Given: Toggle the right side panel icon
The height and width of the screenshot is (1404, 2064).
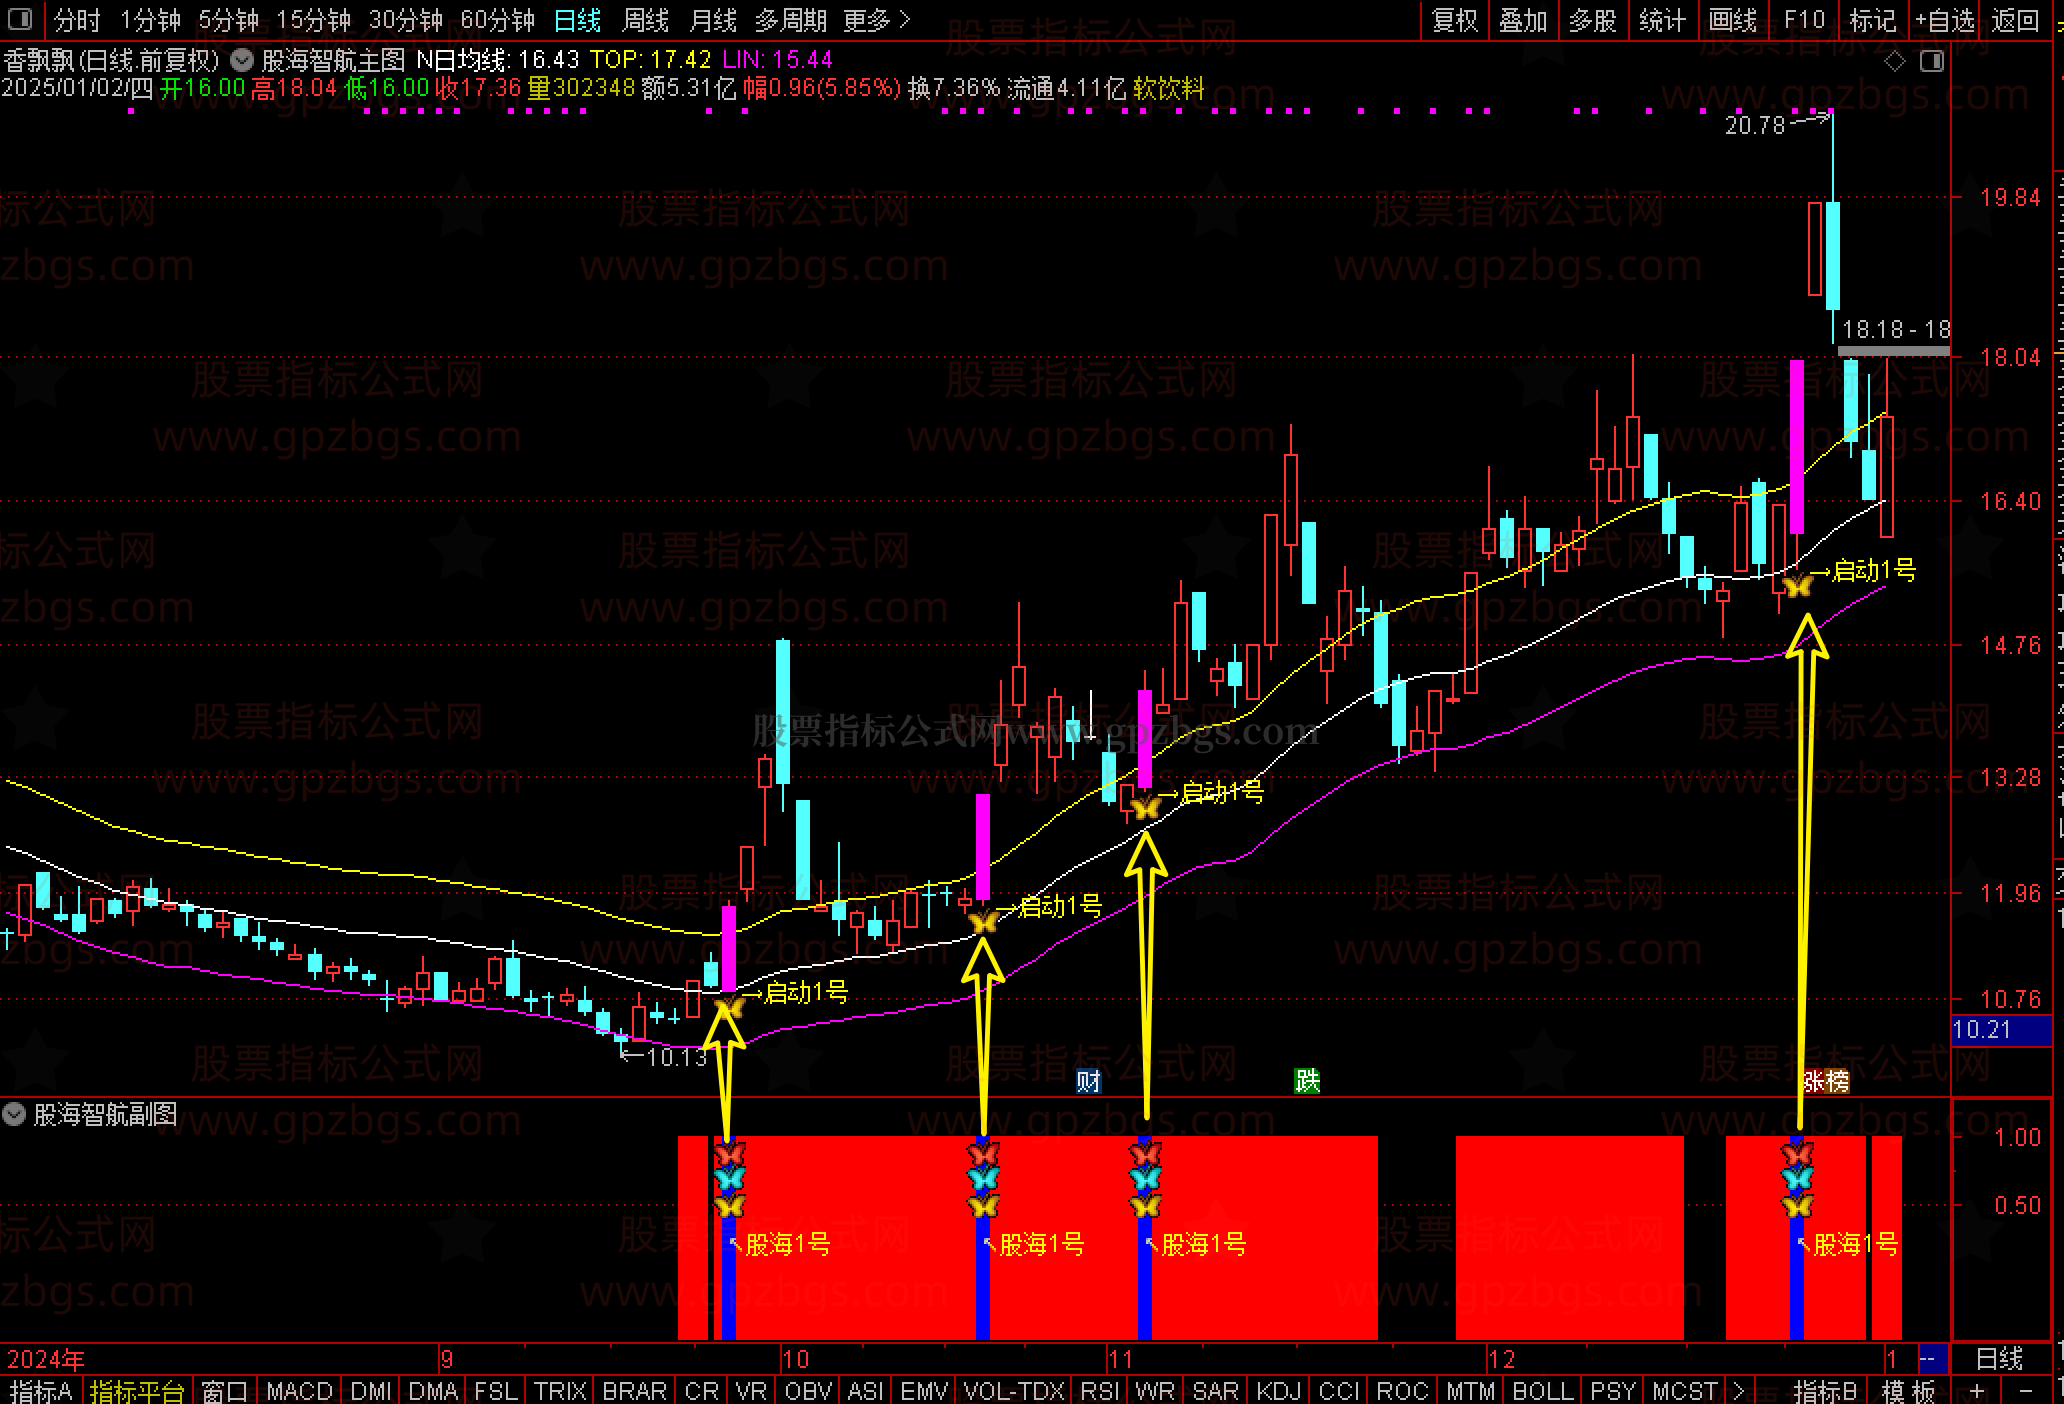Looking at the screenshot, I should tap(1932, 62).
